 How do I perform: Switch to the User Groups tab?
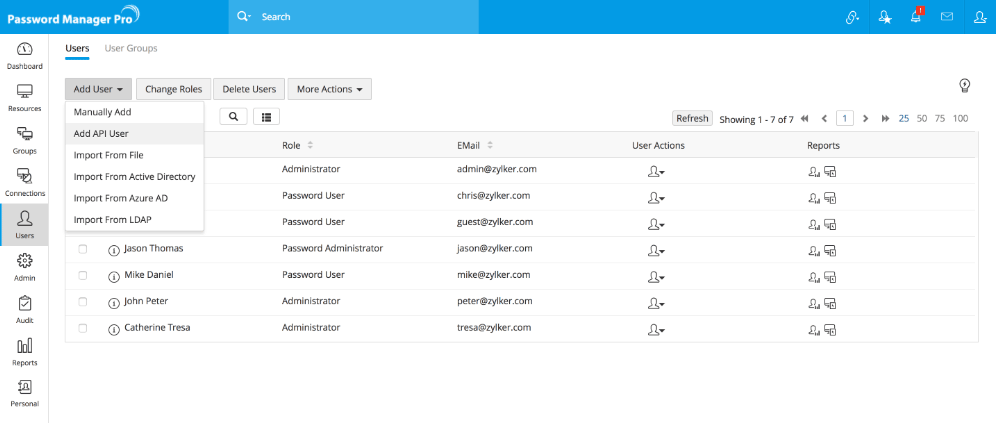131,48
